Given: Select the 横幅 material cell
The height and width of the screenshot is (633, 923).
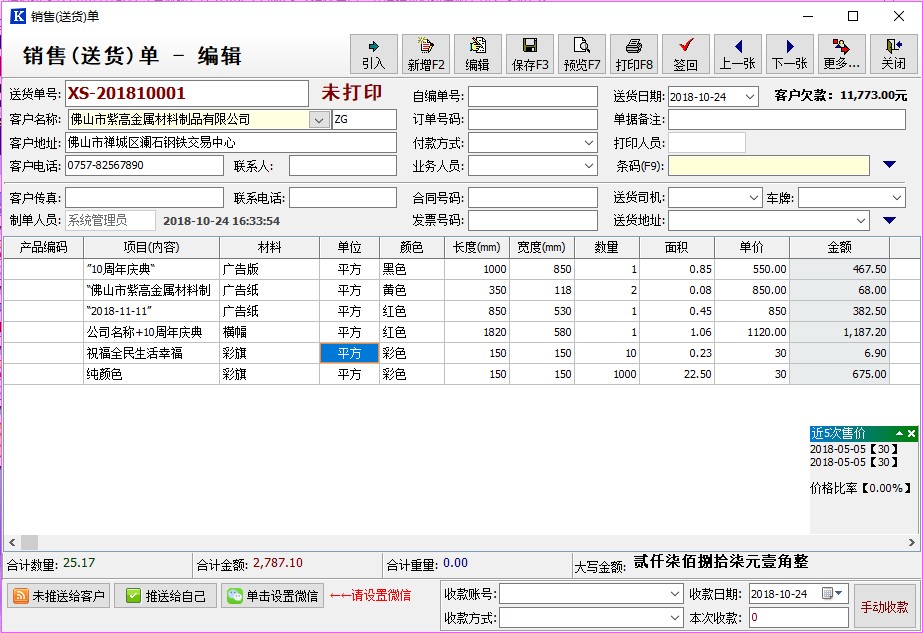Looking at the screenshot, I should click(270, 332).
